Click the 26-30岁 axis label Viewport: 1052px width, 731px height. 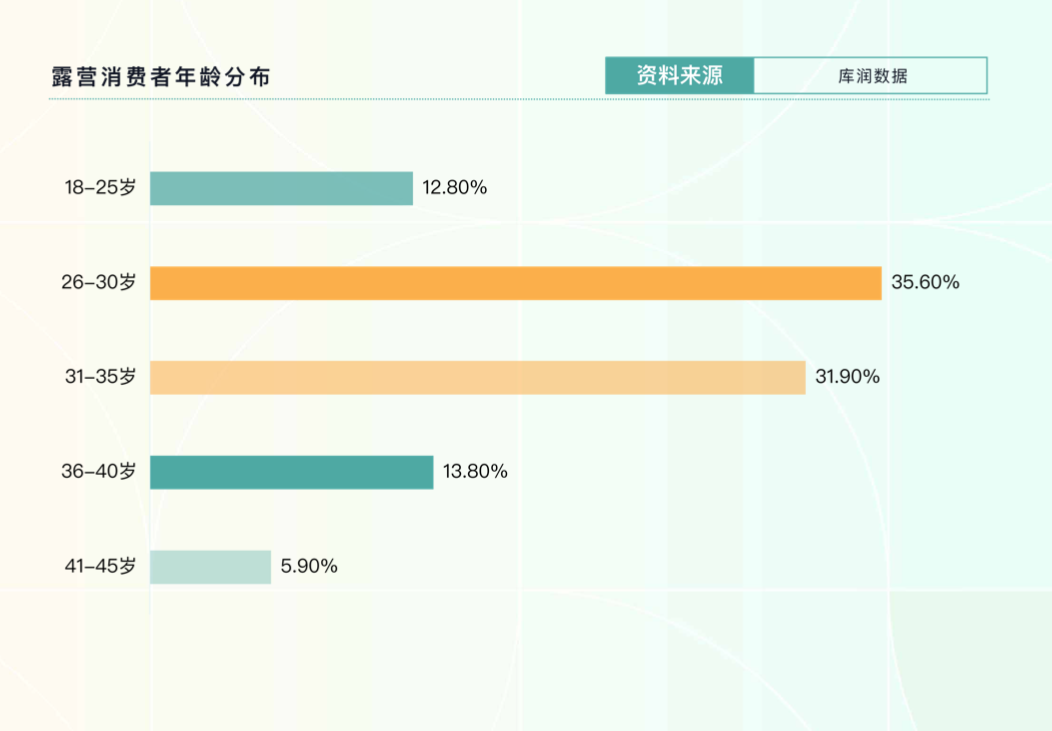point(98,282)
